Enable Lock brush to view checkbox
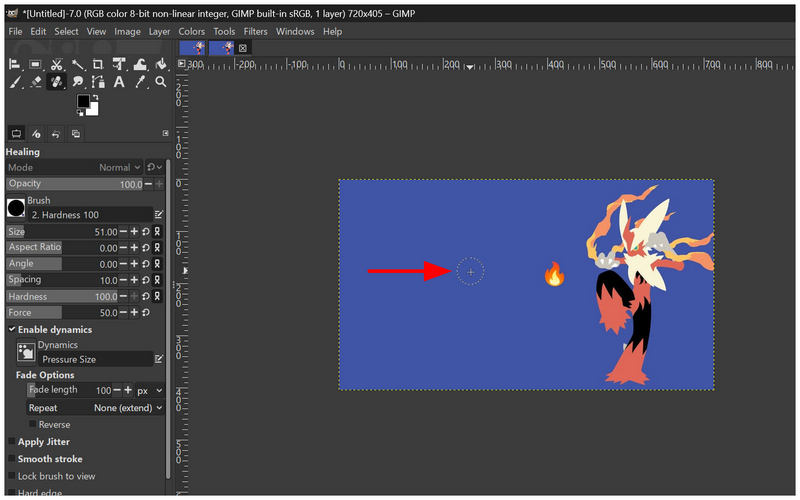The image size is (800, 500). click(x=12, y=476)
